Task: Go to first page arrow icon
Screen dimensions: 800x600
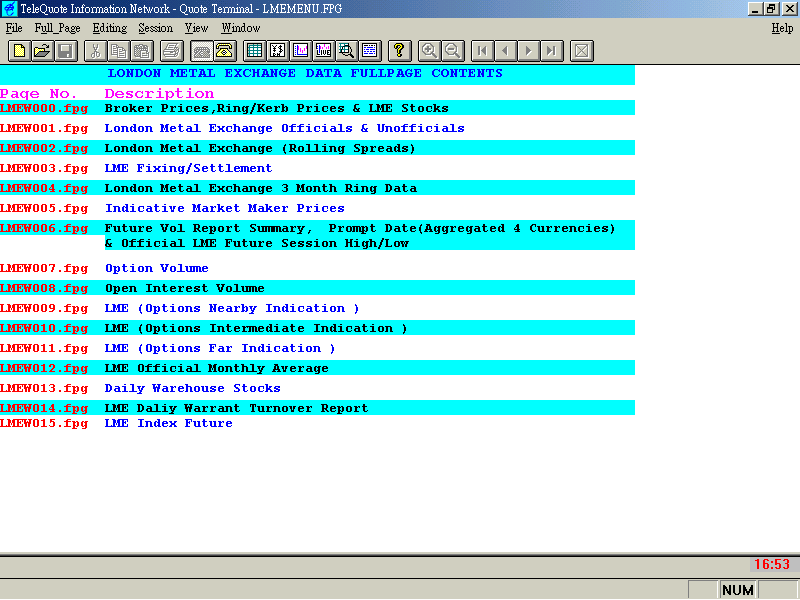Action: pos(482,51)
